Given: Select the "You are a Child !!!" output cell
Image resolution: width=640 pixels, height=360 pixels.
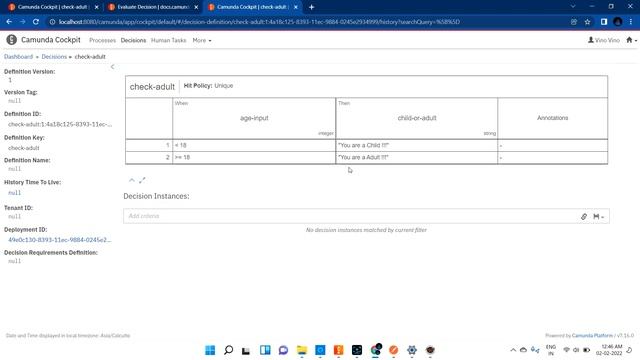Looking at the screenshot, I should (417, 145).
